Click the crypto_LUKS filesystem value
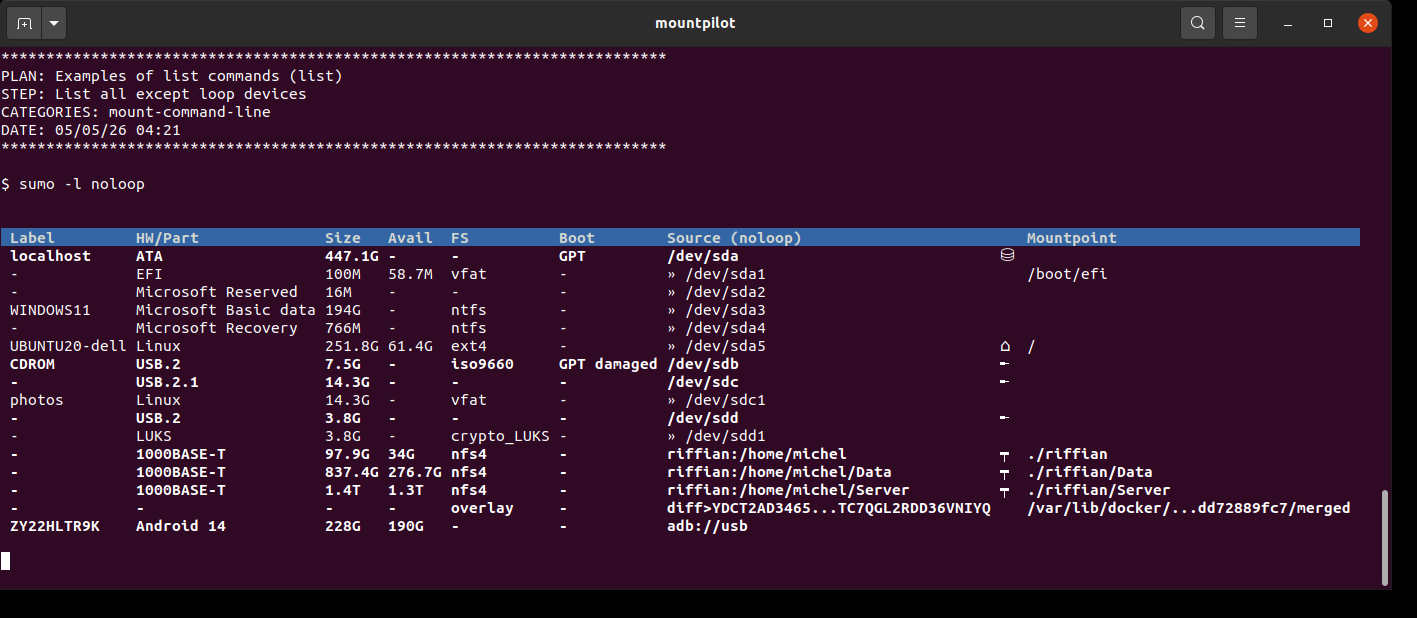The width and height of the screenshot is (1417, 618). [500, 436]
